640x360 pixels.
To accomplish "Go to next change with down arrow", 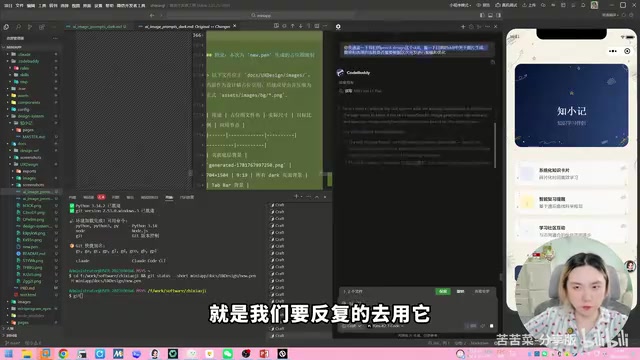I will pyautogui.click(x=301, y=26).
